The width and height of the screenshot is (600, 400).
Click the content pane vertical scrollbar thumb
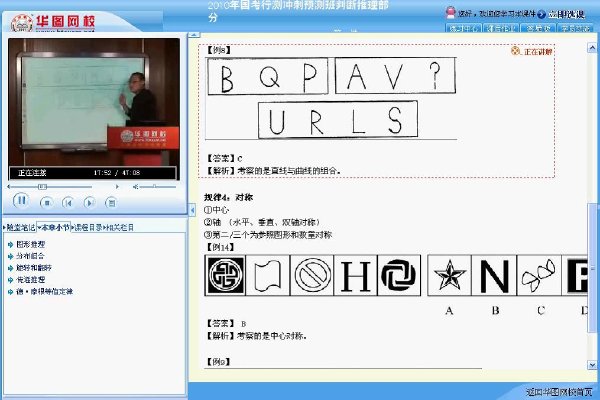[592, 268]
